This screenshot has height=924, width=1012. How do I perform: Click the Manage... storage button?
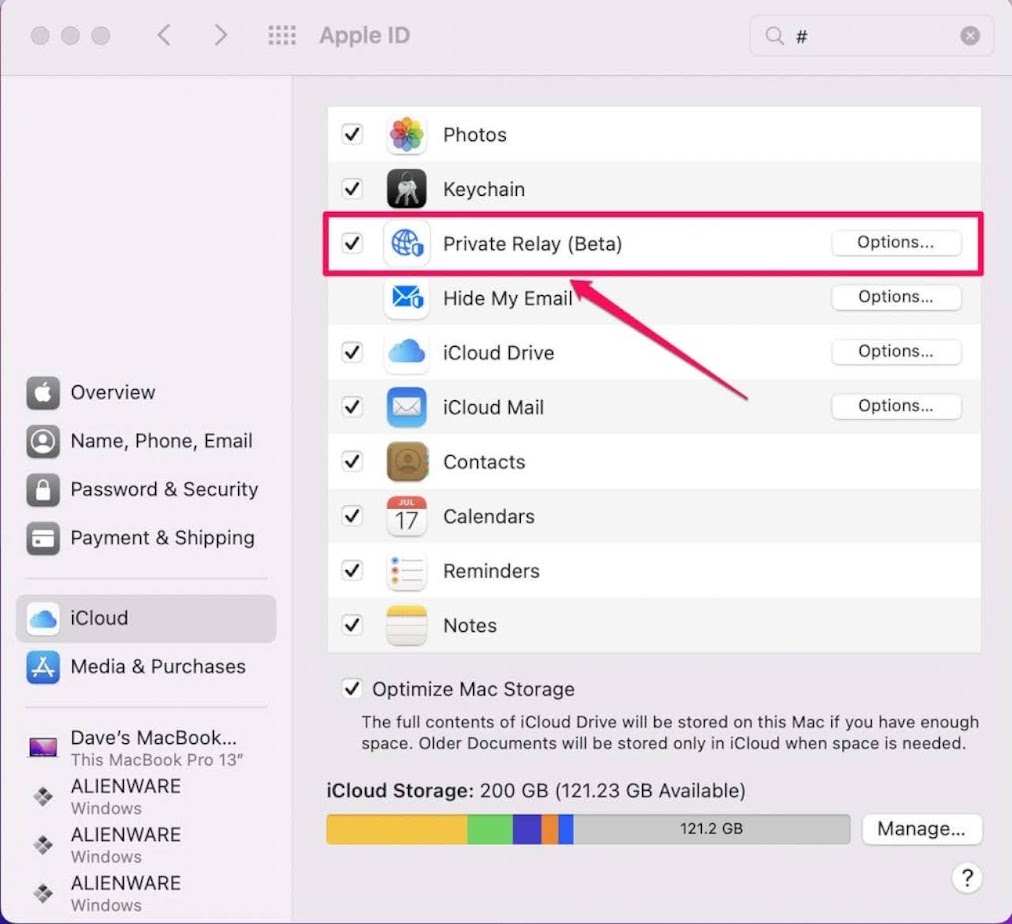tap(922, 829)
